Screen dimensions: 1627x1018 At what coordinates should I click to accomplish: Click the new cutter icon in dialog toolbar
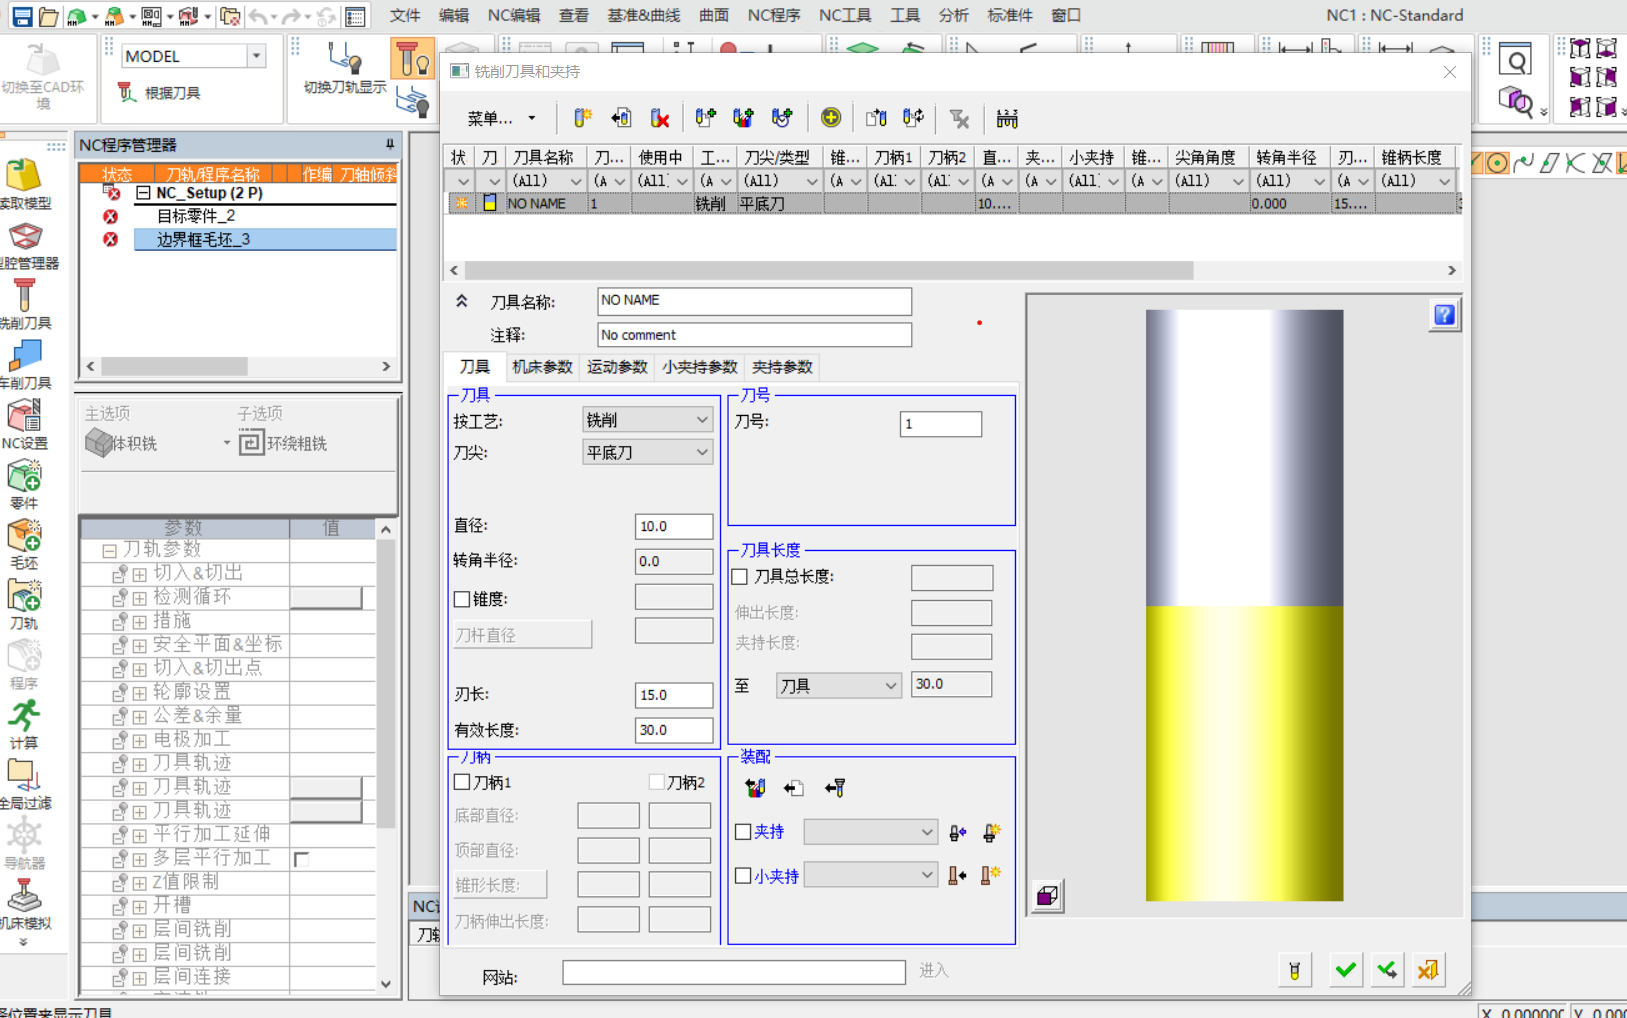pyautogui.click(x=582, y=118)
